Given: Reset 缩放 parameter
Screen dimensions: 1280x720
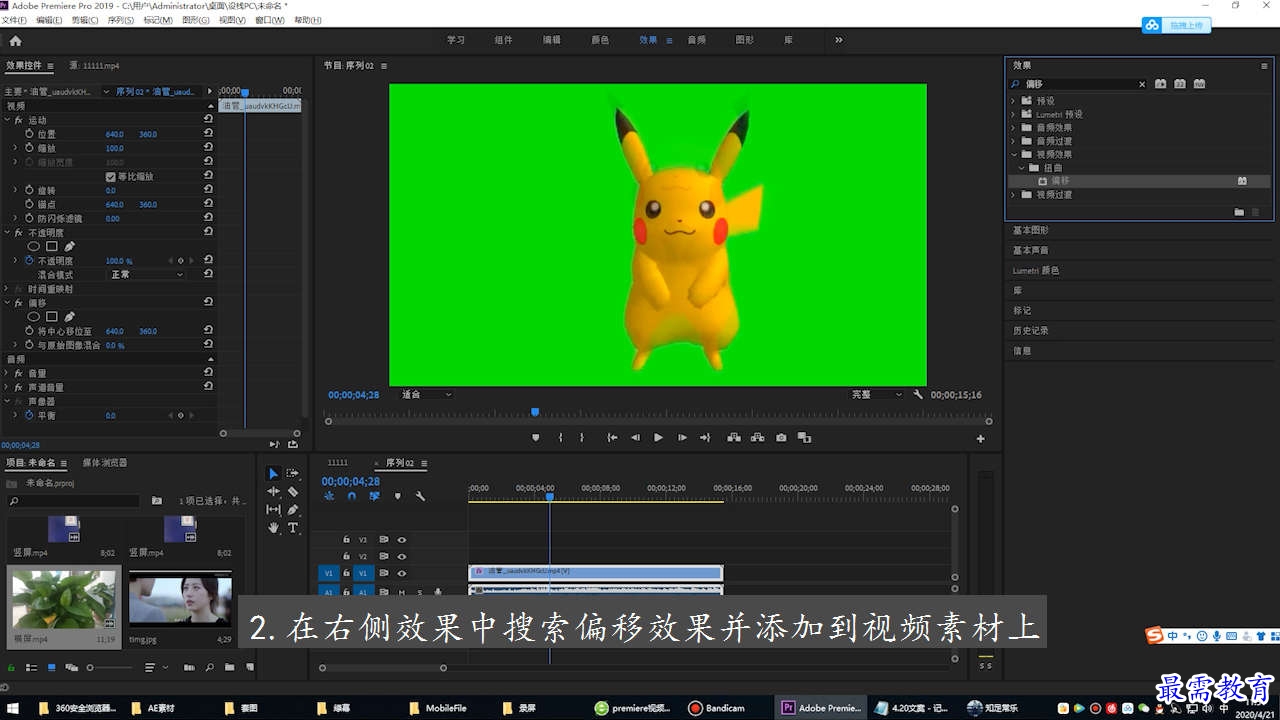Looking at the screenshot, I should coord(208,148).
